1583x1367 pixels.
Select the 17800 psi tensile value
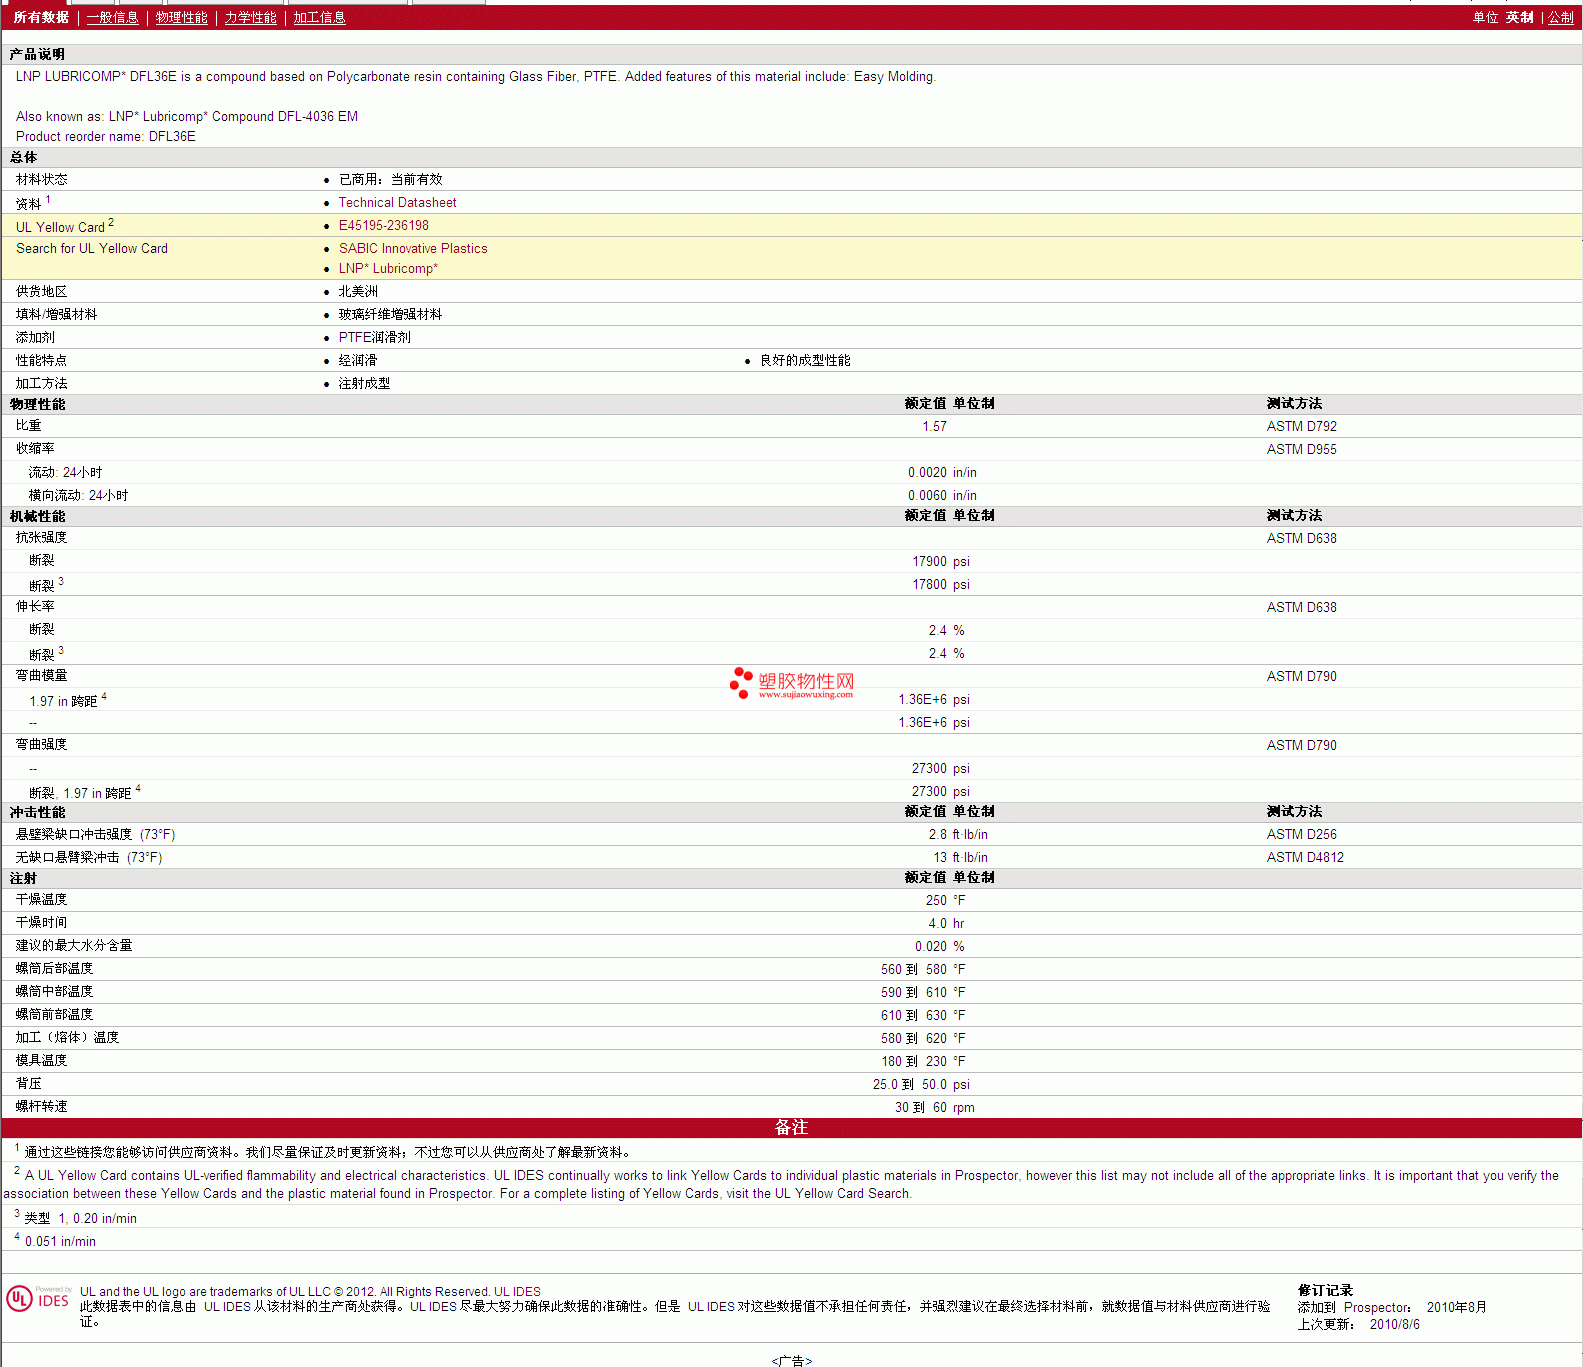click(x=940, y=585)
